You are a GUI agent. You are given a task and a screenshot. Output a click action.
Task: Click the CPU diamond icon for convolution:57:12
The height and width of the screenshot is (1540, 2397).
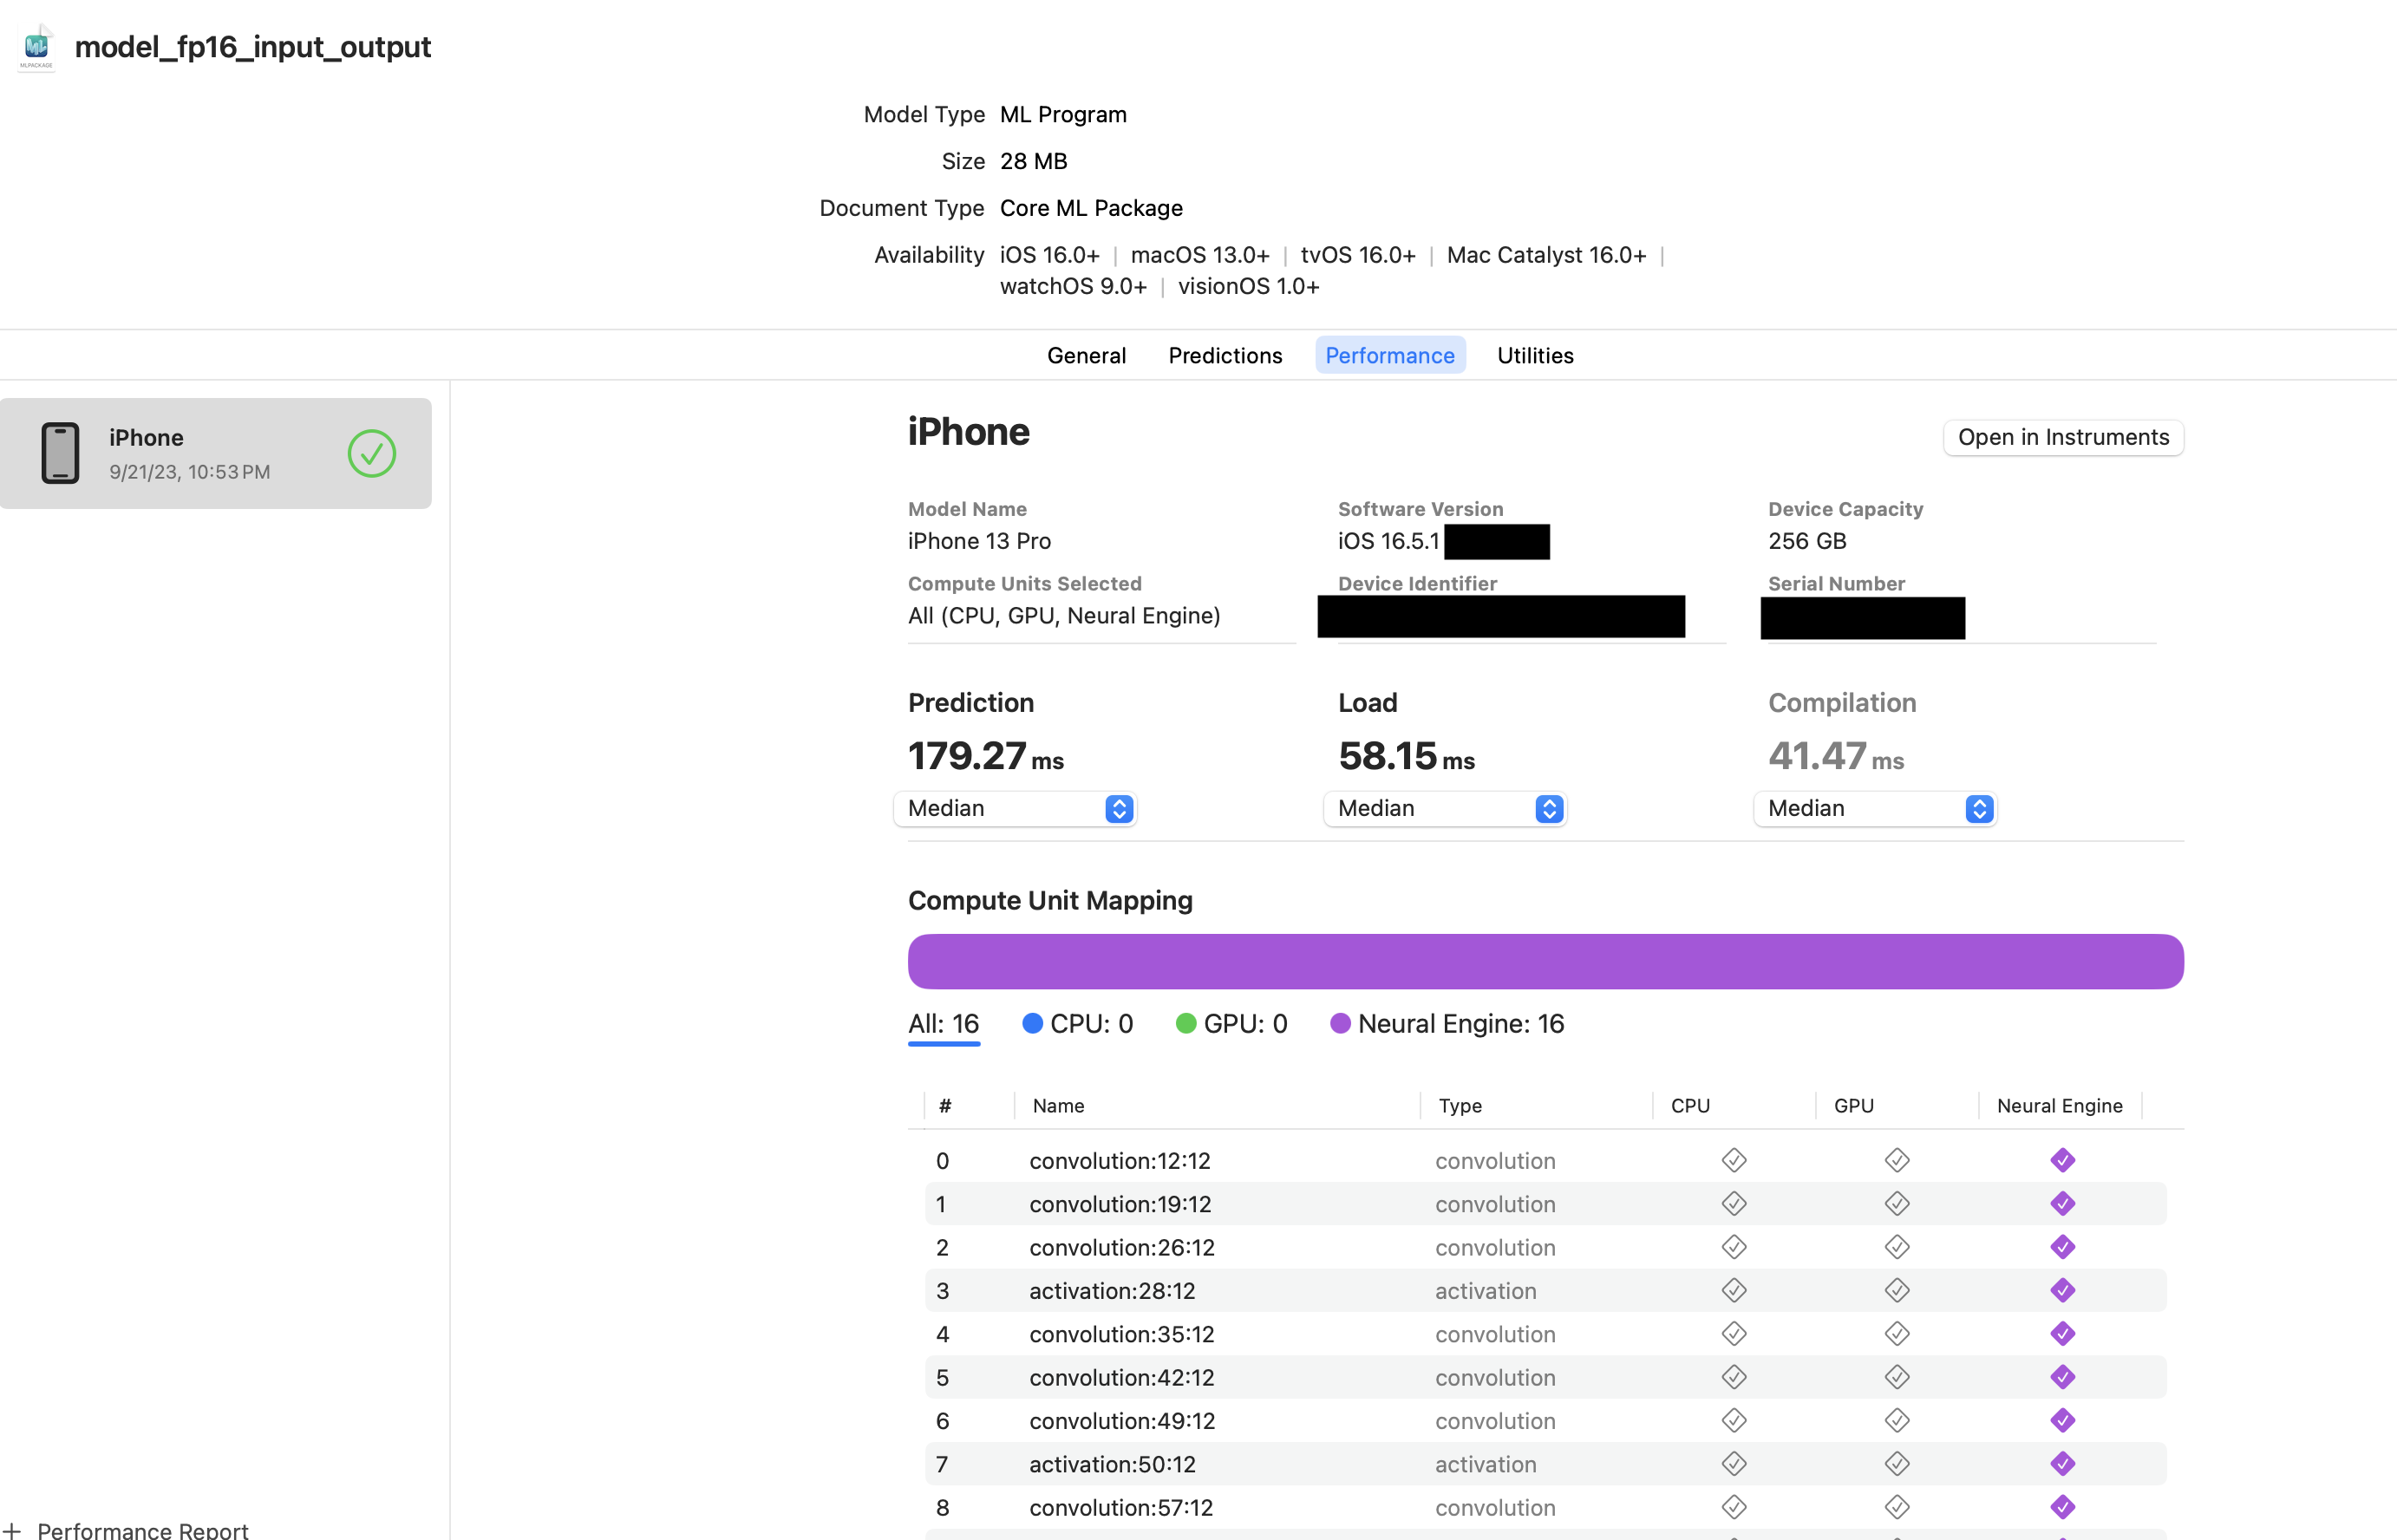tap(1733, 1506)
